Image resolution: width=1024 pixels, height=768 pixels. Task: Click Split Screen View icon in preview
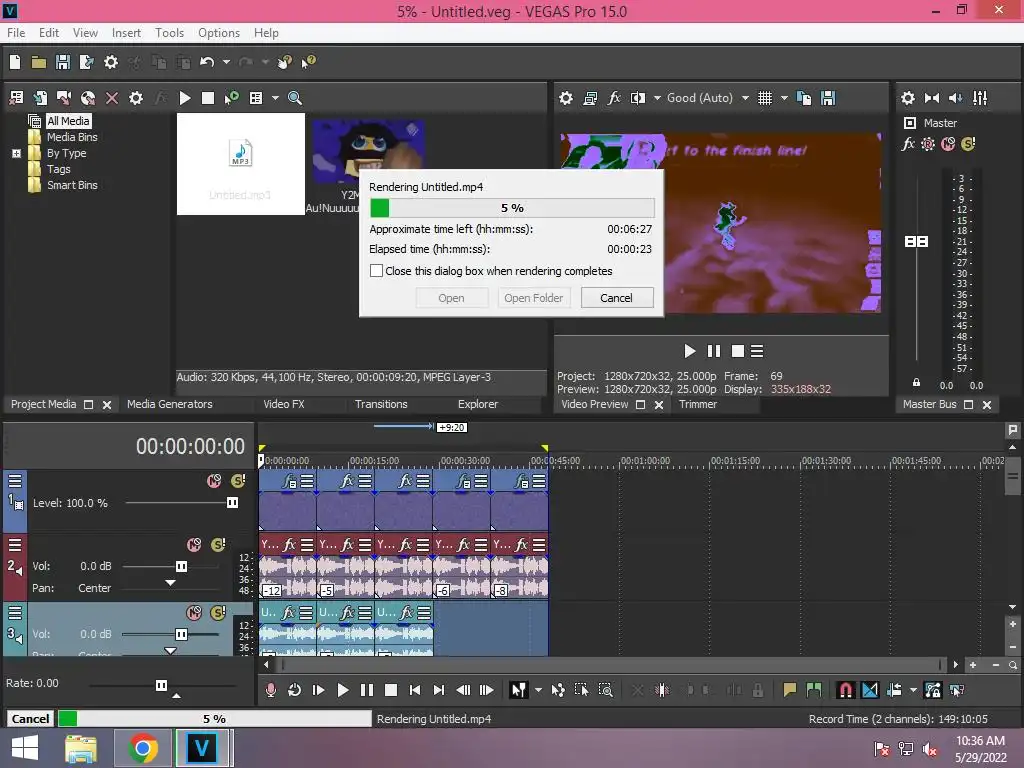click(x=637, y=98)
